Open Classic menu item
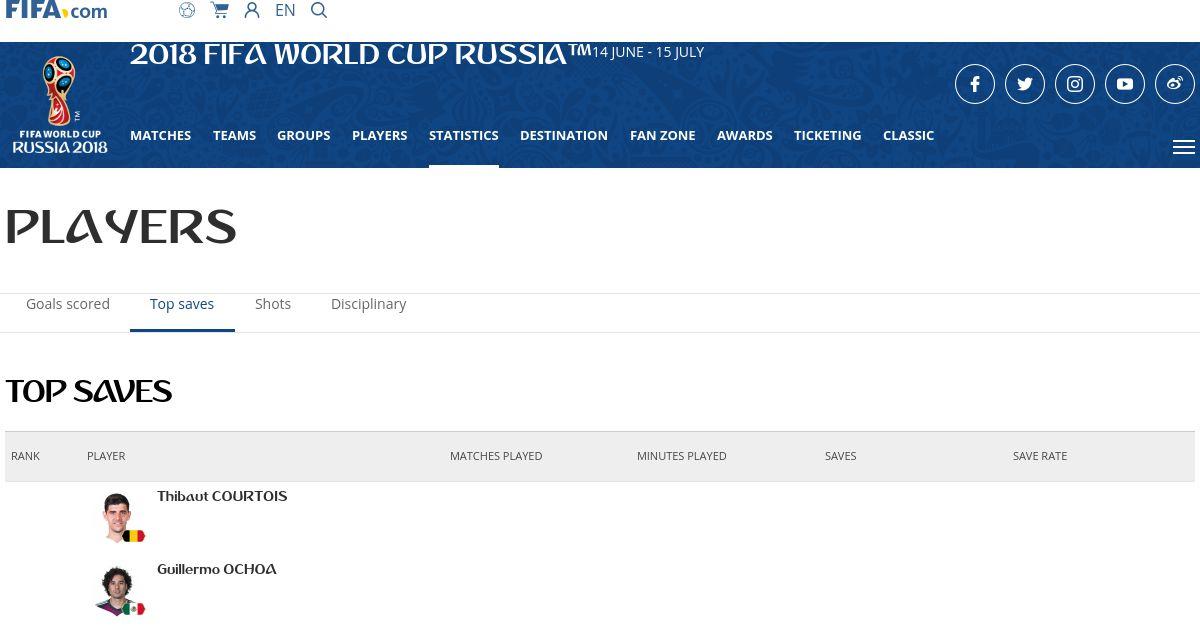 tap(908, 135)
